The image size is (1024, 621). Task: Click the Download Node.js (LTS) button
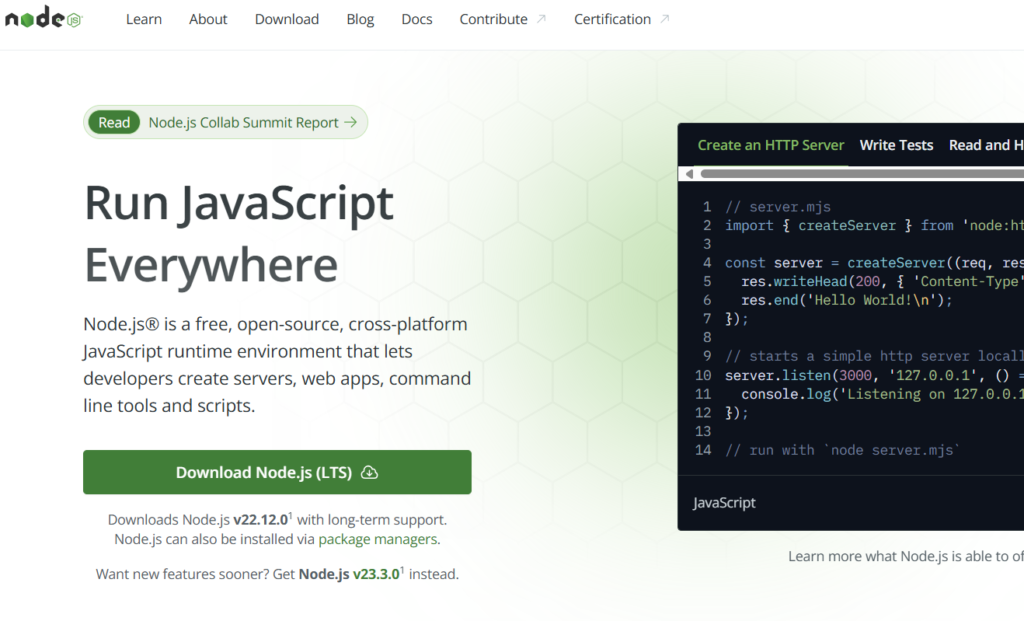tap(277, 473)
